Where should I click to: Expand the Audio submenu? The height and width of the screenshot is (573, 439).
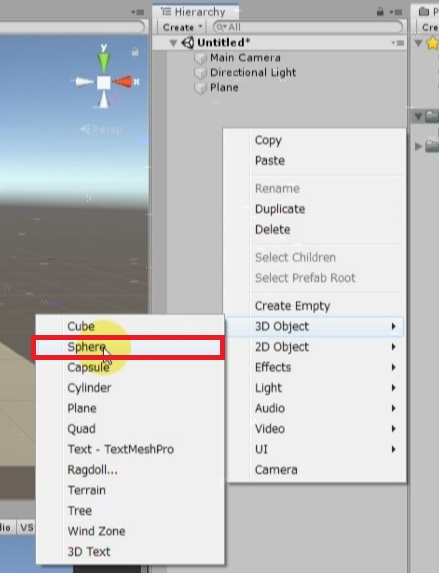(315, 408)
